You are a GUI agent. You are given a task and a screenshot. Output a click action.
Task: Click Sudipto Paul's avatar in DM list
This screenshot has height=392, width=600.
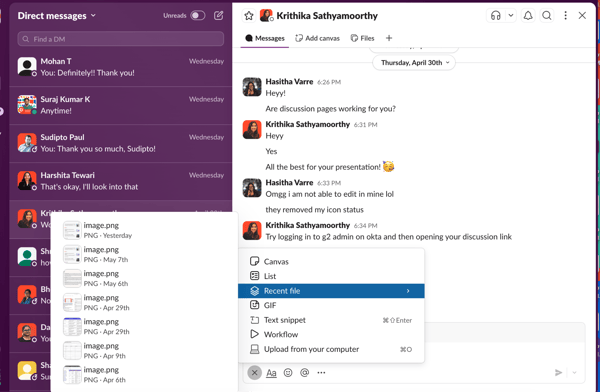tap(27, 142)
